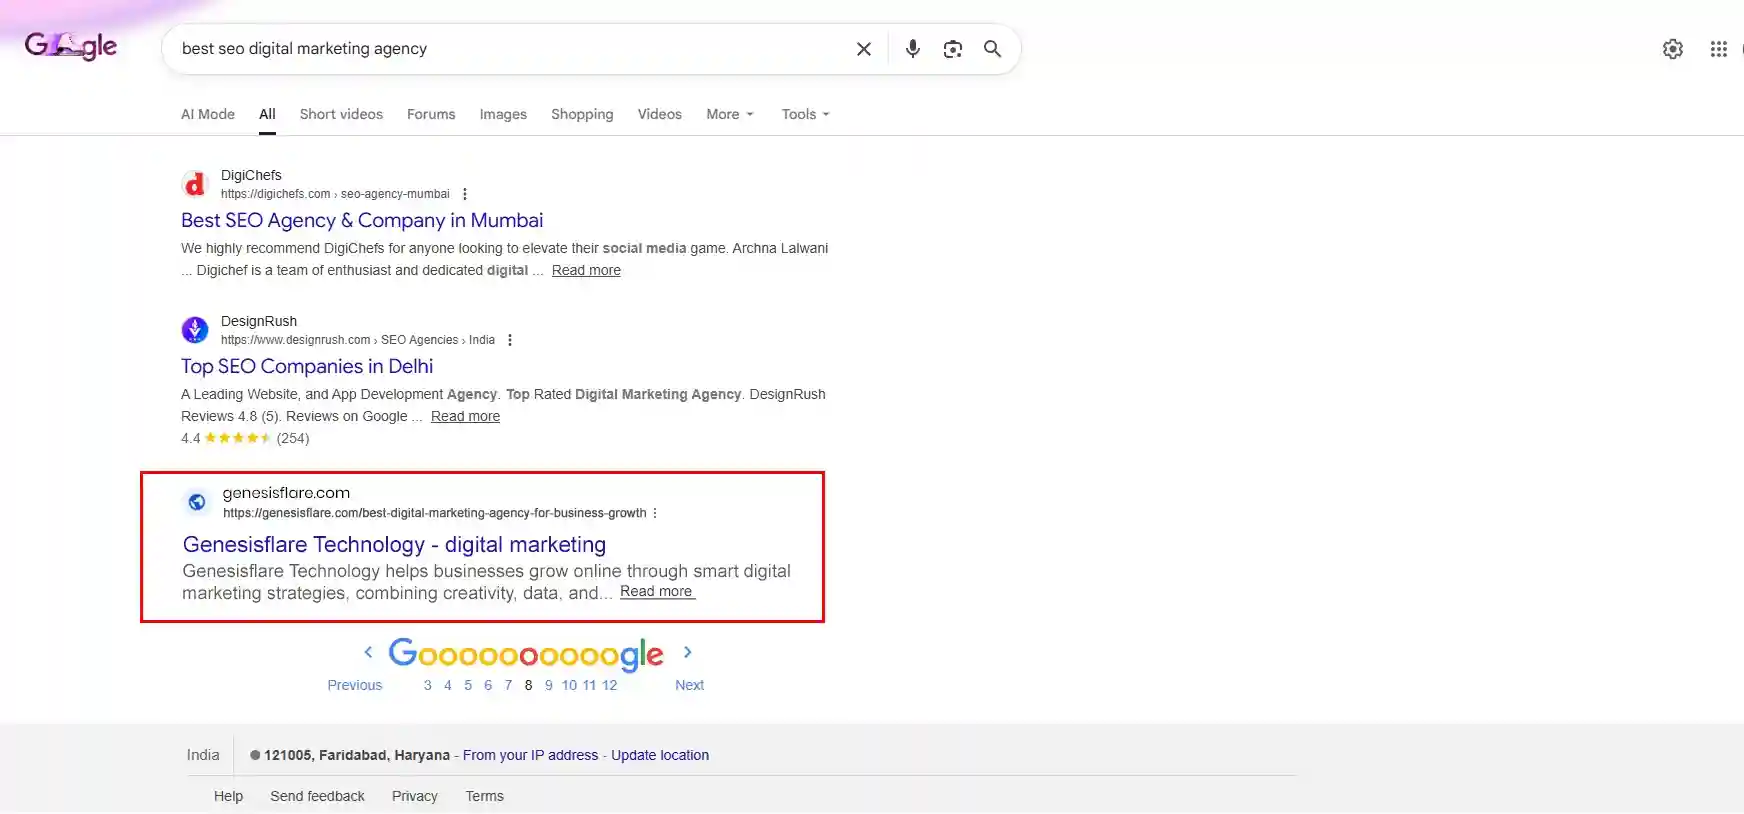
Task: Open Genesisflare Technology - digital marketing result
Action: 394,544
